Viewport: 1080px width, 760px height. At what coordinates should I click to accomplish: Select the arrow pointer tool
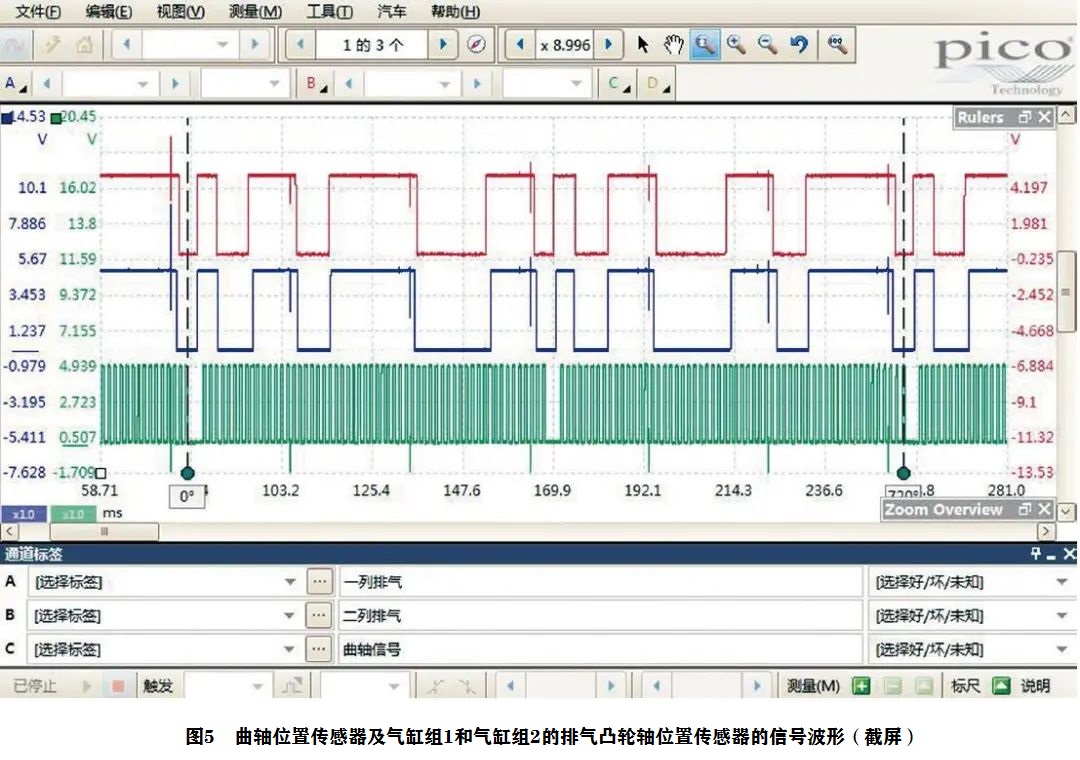tap(643, 45)
